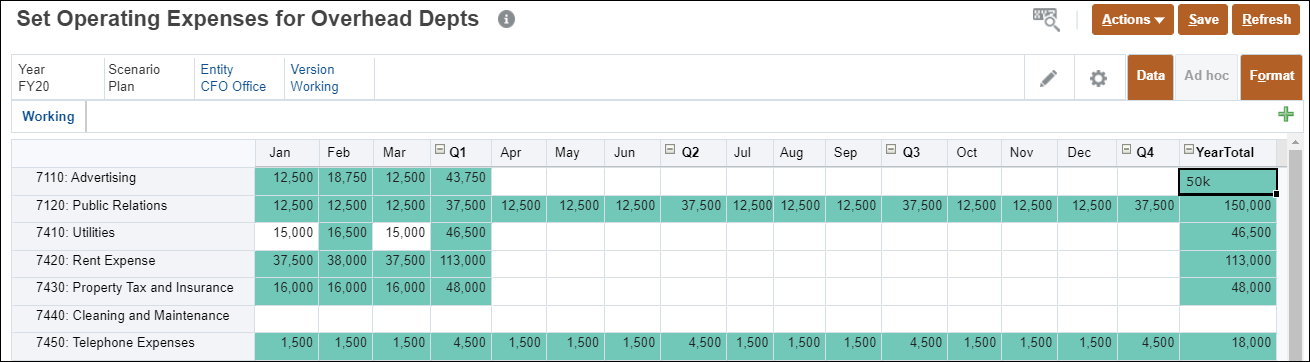Click Telephone Expenses Q3 cell 4,500
This screenshot has width=1310, height=362.
[914, 345]
